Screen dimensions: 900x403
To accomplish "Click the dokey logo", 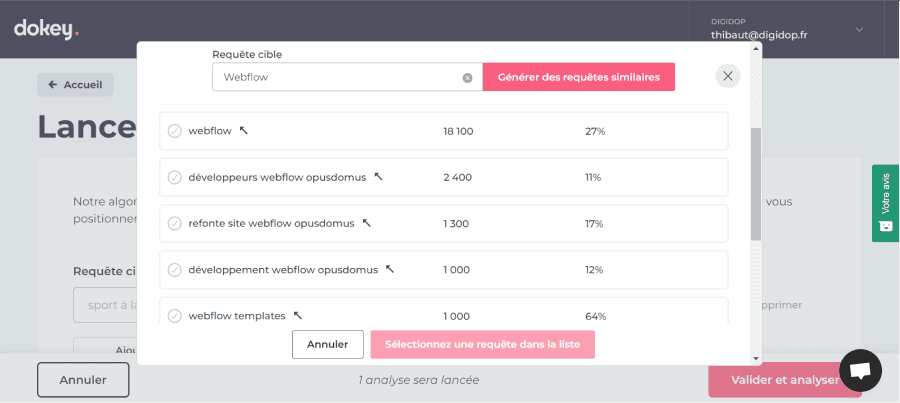I will [46, 29].
